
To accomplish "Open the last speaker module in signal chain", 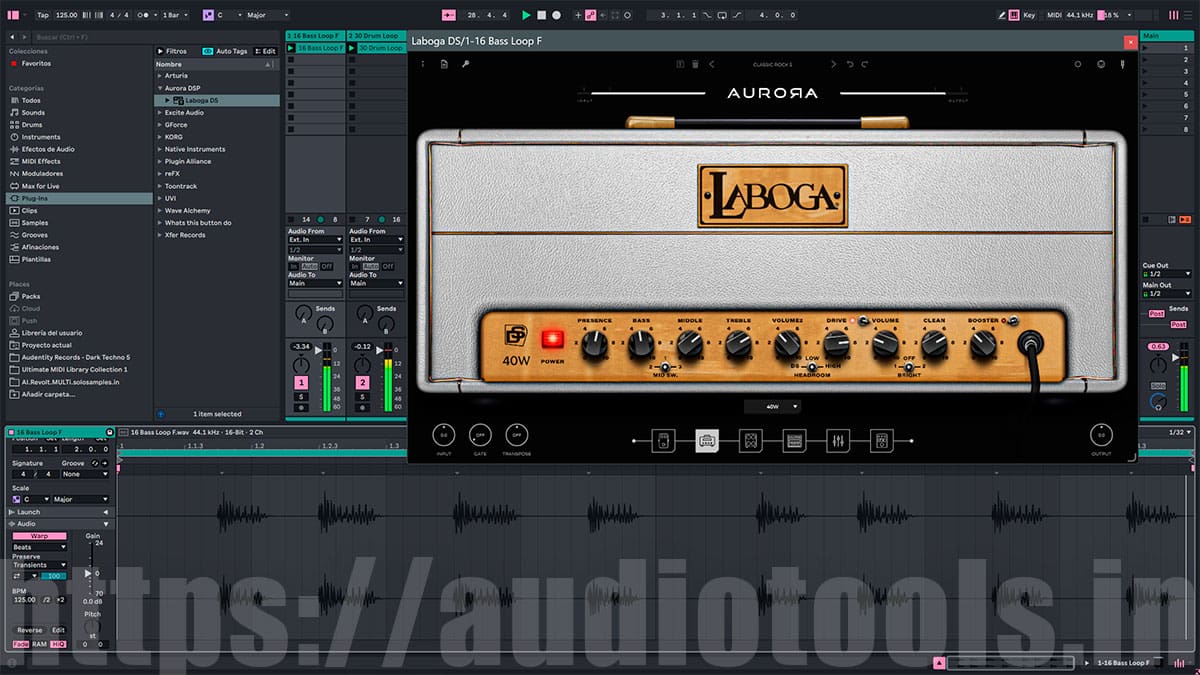I will [881, 440].
